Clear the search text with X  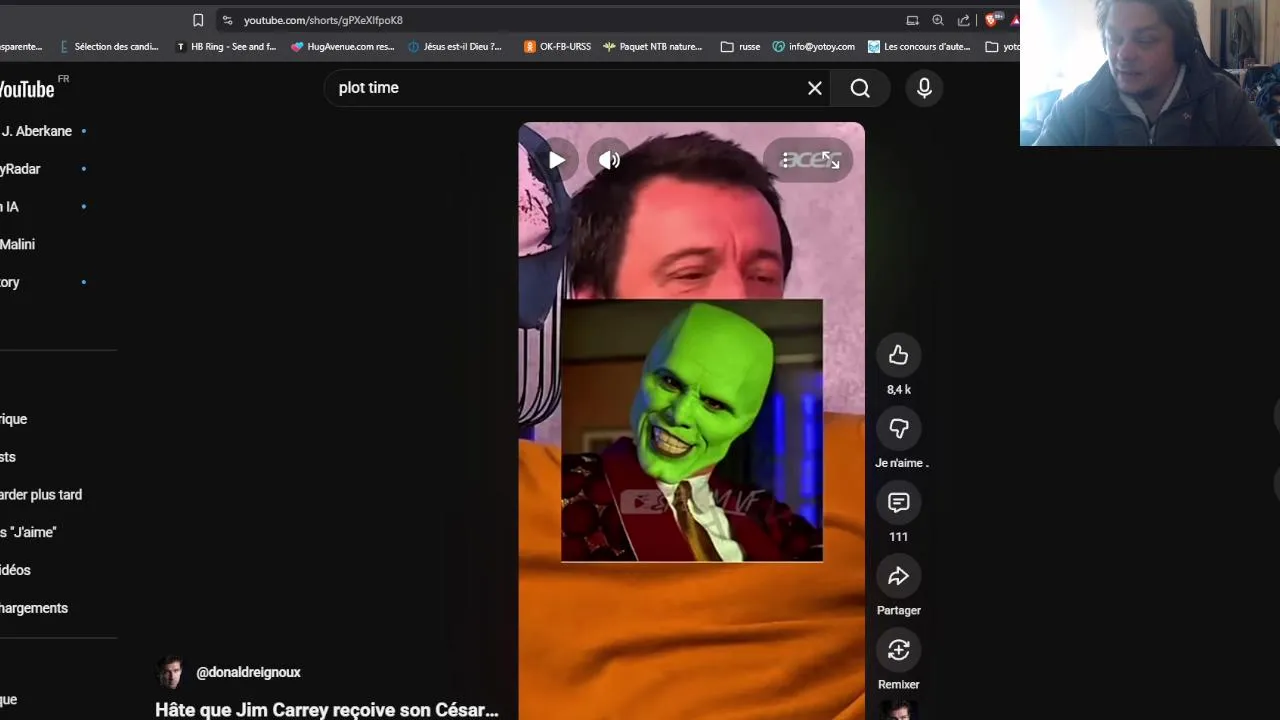(x=815, y=88)
